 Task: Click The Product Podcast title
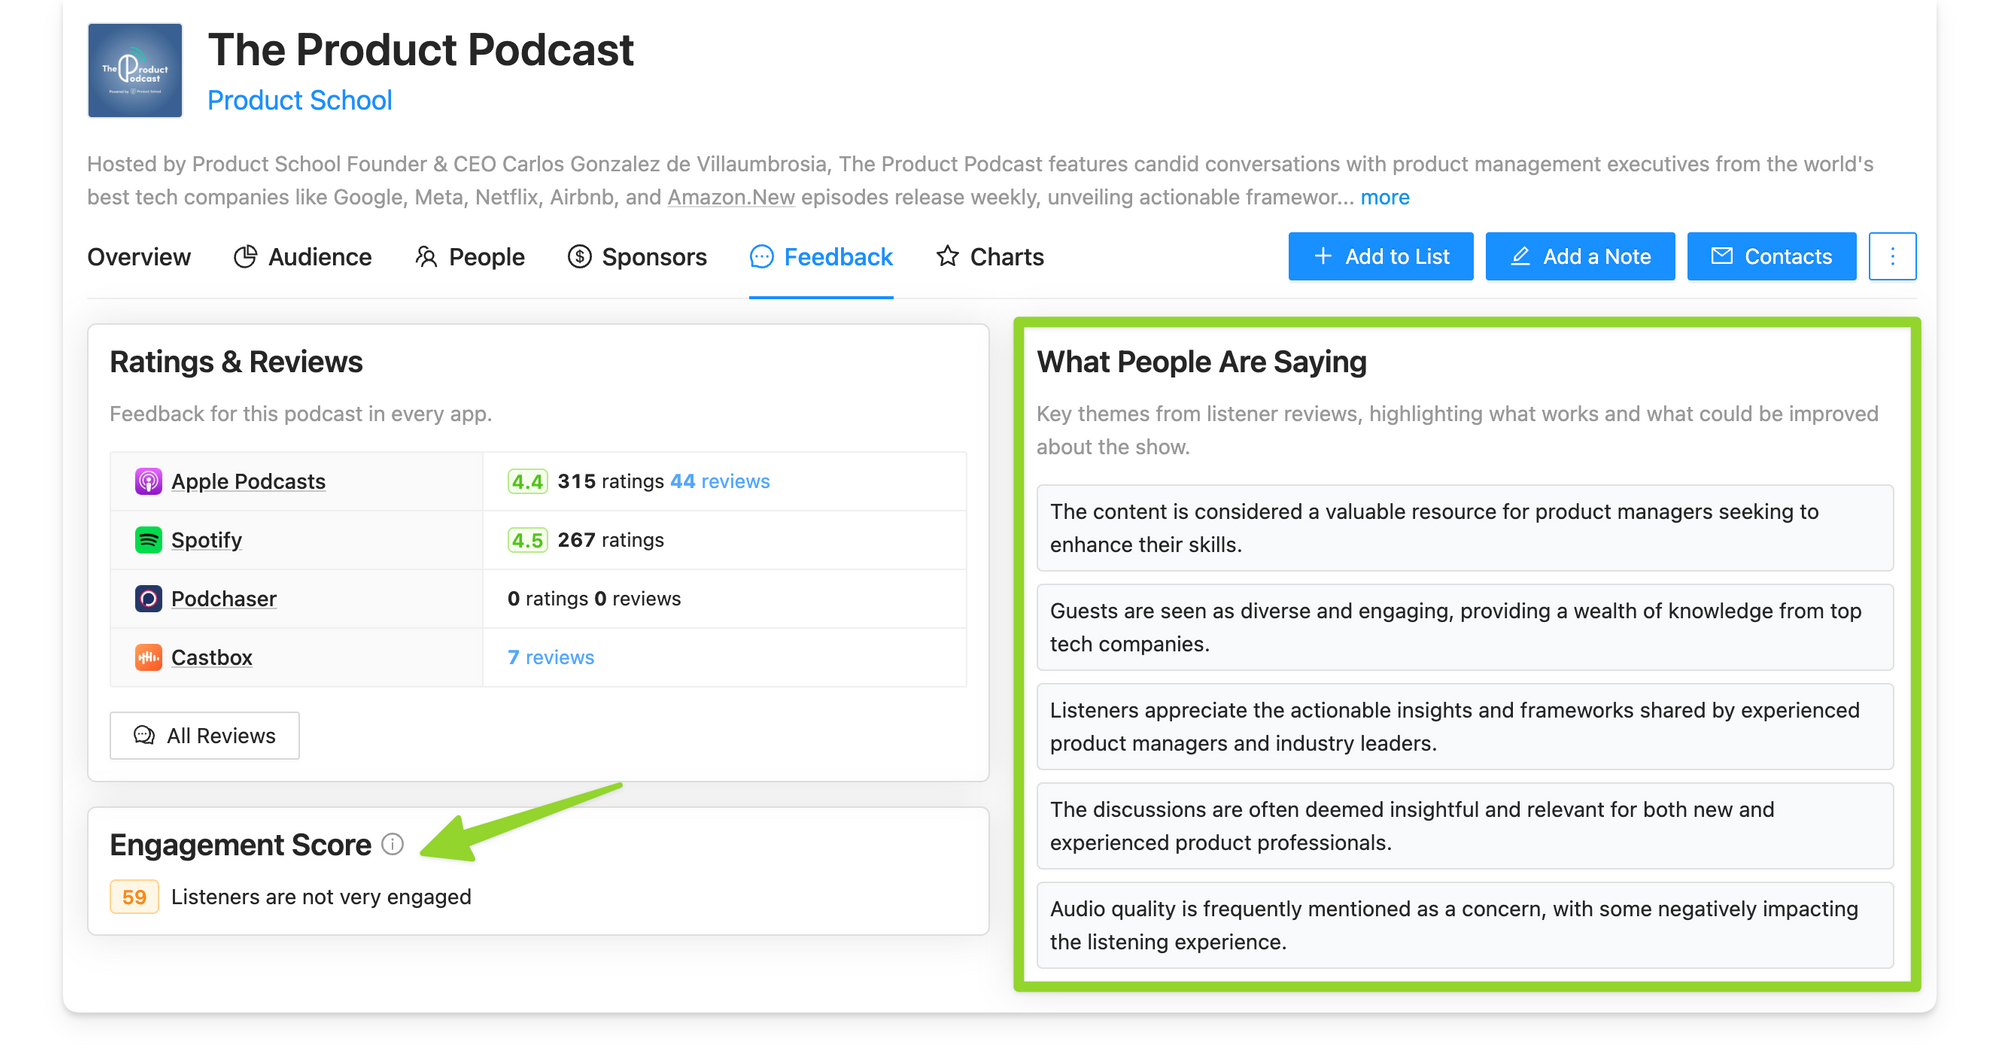tap(421, 50)
